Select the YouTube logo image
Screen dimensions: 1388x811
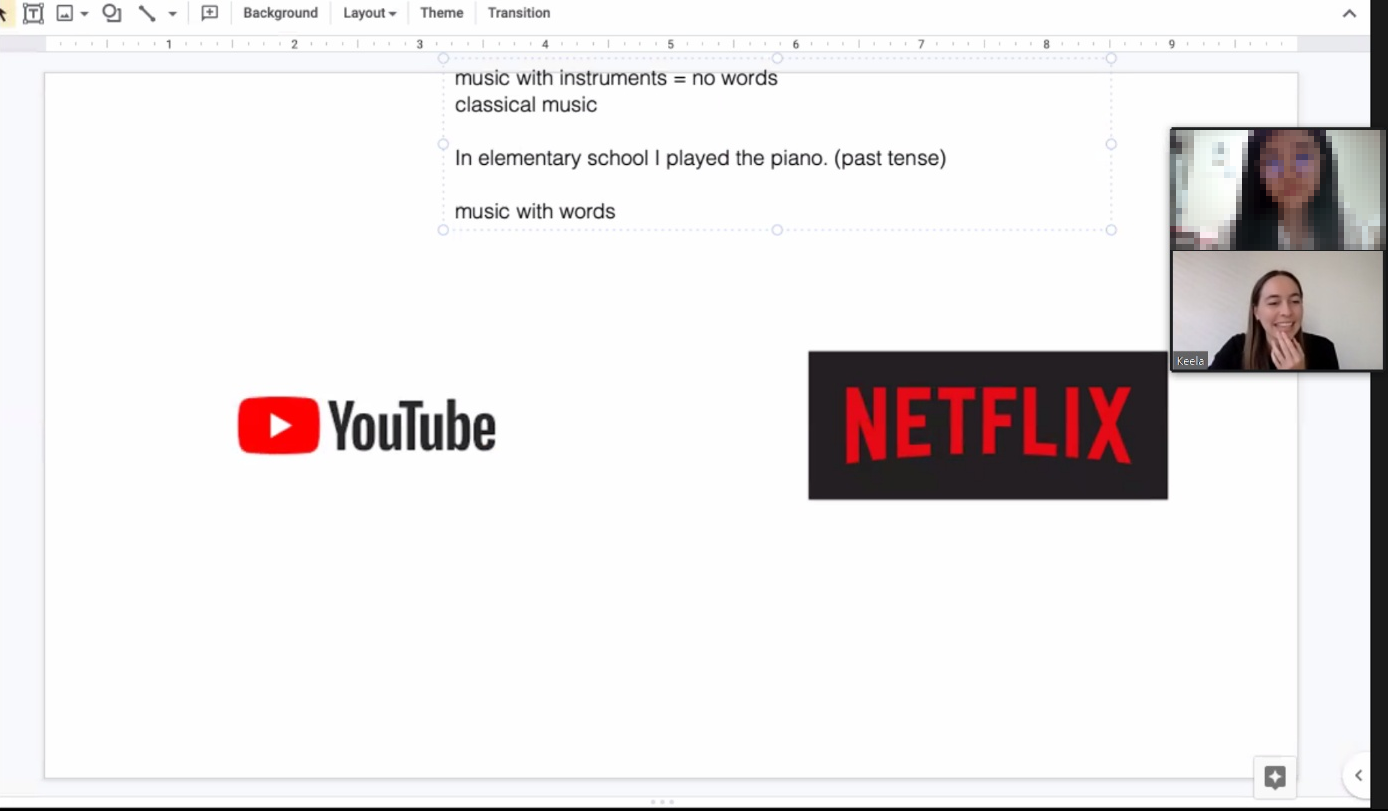click(367, 425)
